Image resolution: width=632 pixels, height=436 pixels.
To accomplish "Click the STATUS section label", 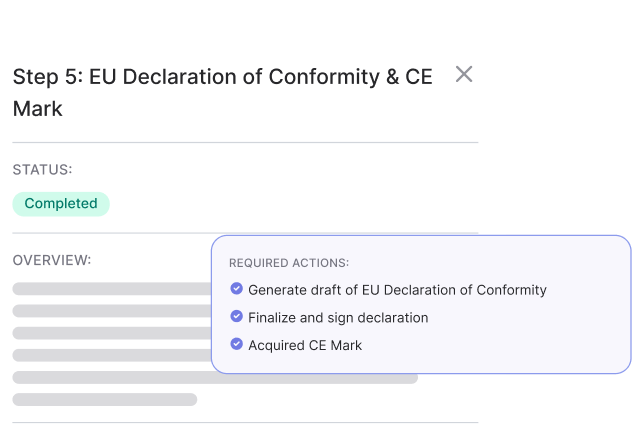I will (42, 170).
